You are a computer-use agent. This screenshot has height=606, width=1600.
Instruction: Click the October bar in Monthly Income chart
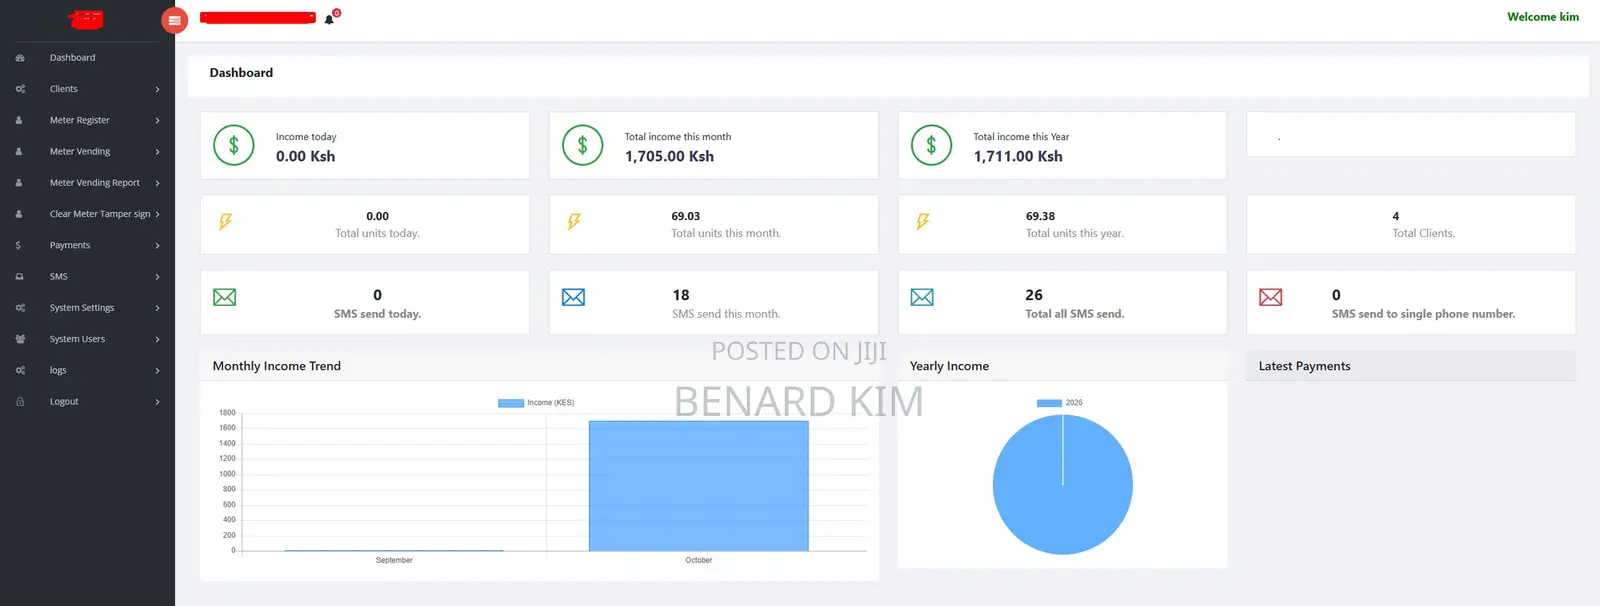tap(698, 486)
